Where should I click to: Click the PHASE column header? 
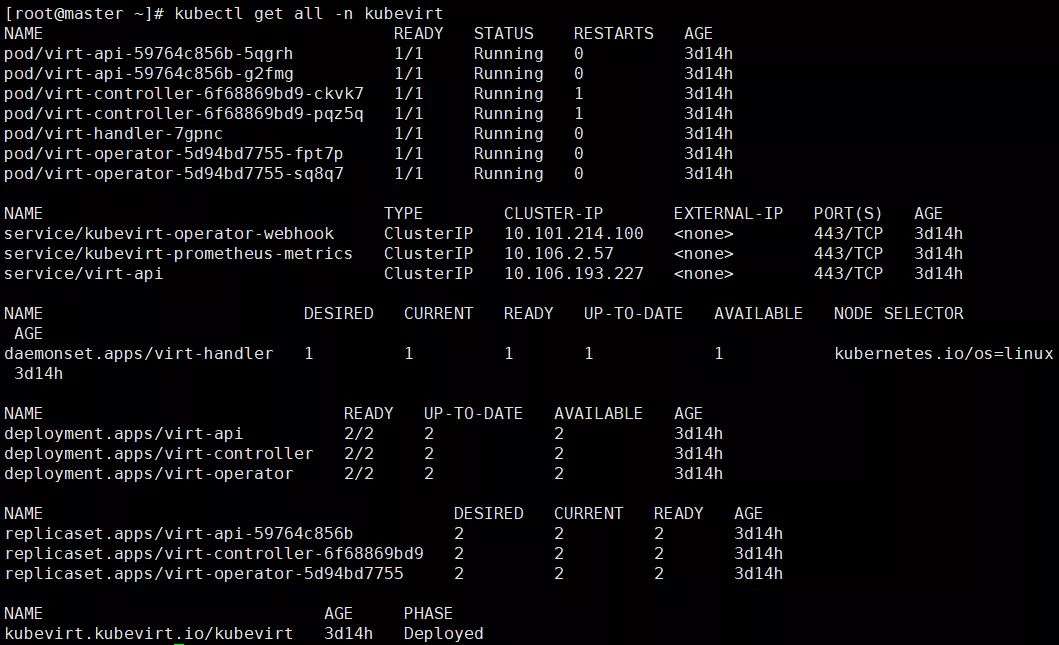(428, 614)
